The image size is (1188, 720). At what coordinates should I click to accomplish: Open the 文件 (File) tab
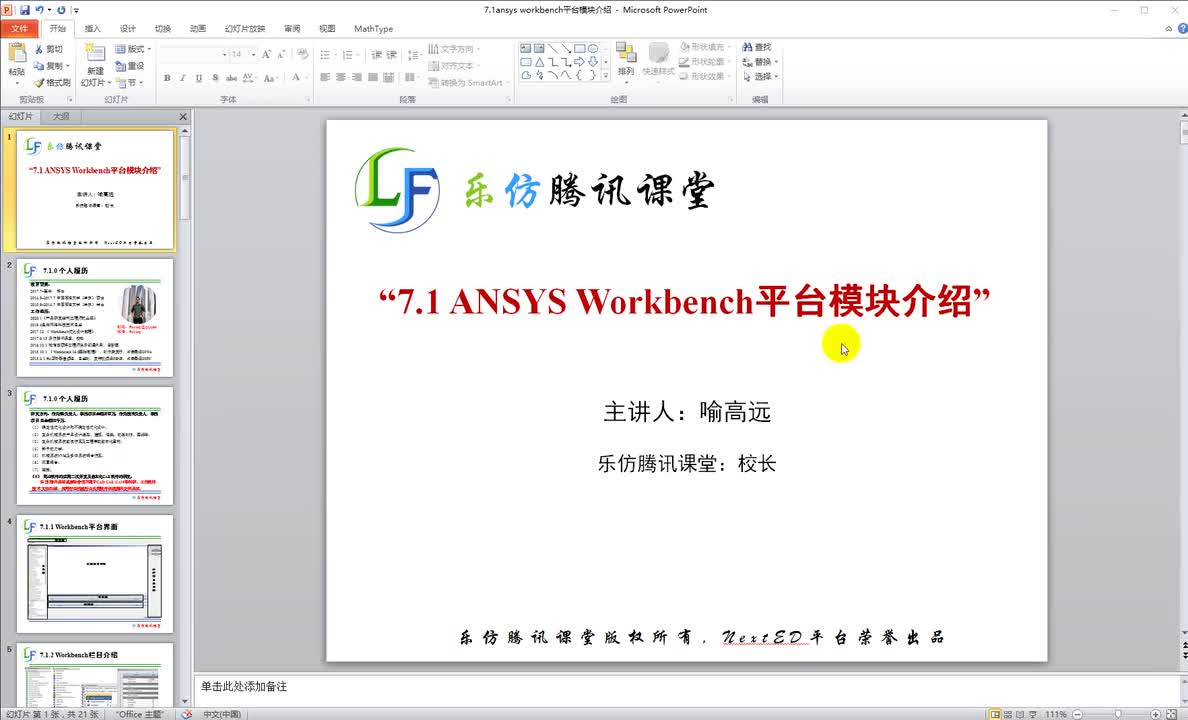[x=20, y=29]
